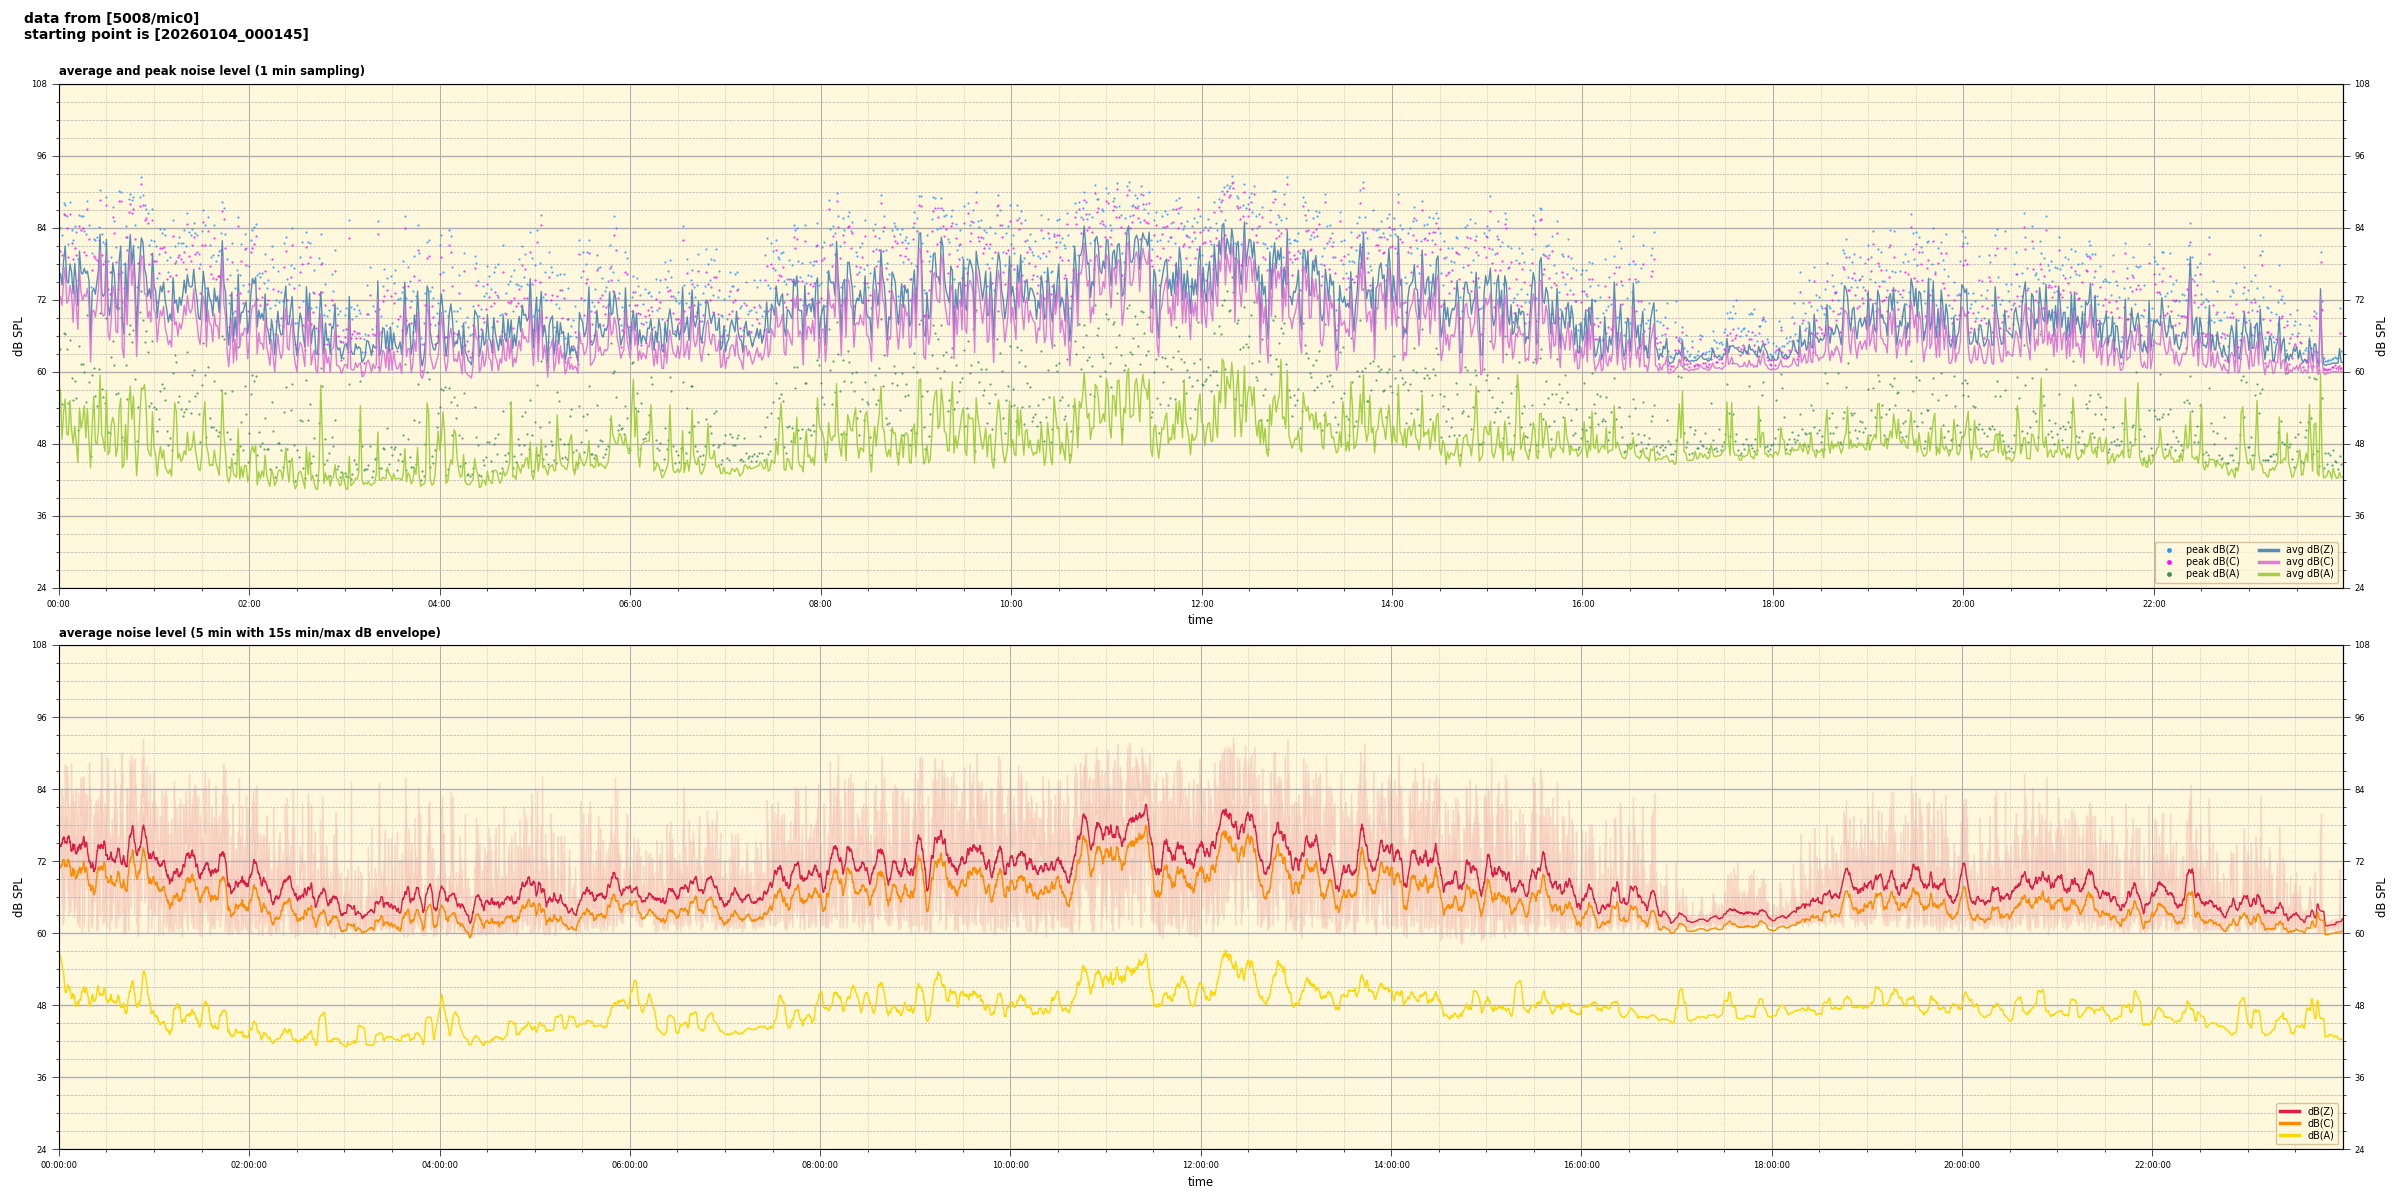The width and height of the screenshot is (2400, 1200).
Task: Click the 'average and peak noise level' chart title
Action: (x=211, y=71)
